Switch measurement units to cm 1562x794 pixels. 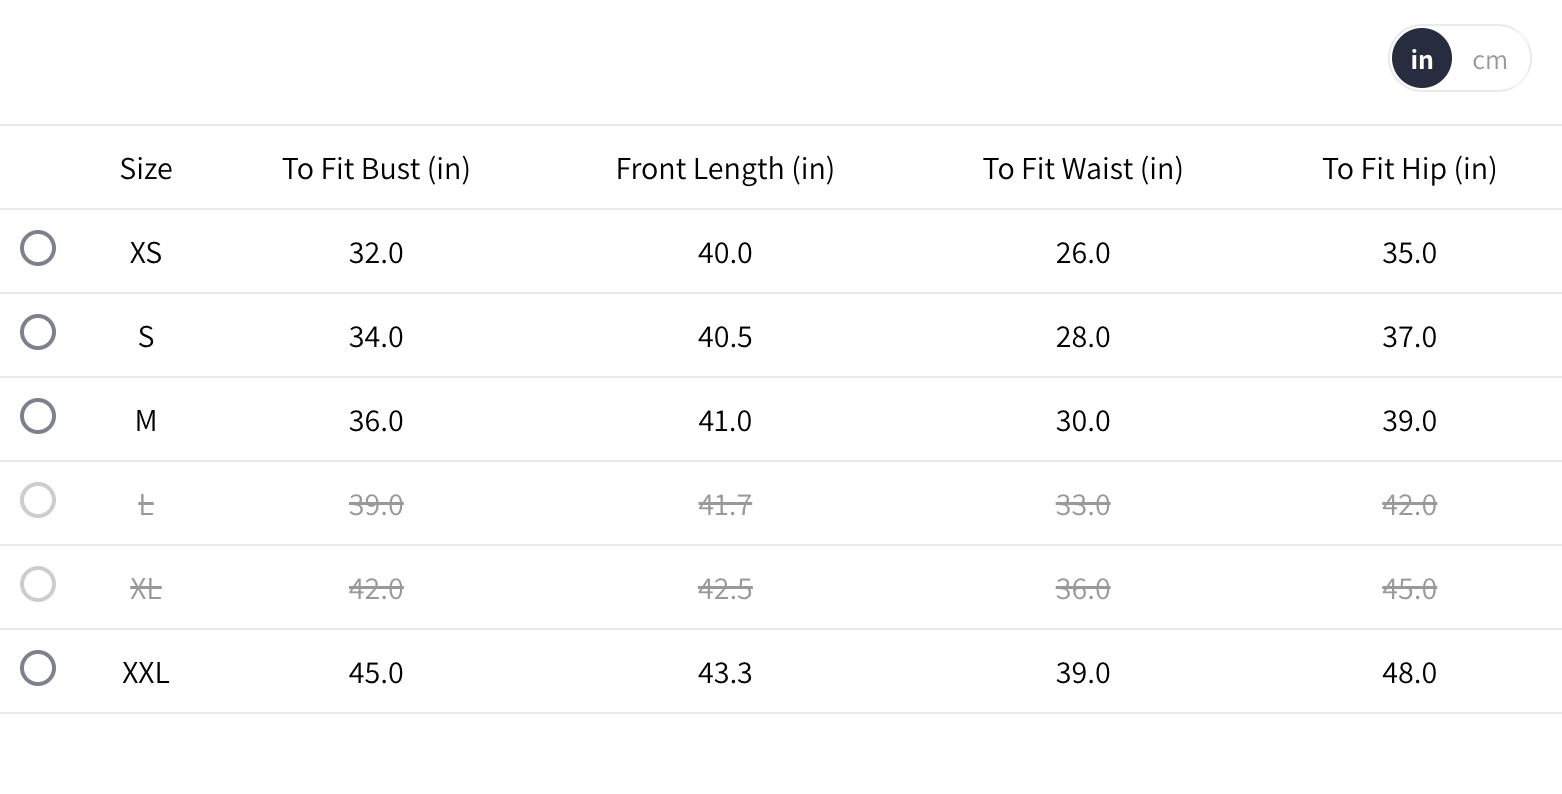tap(1489, 60)
